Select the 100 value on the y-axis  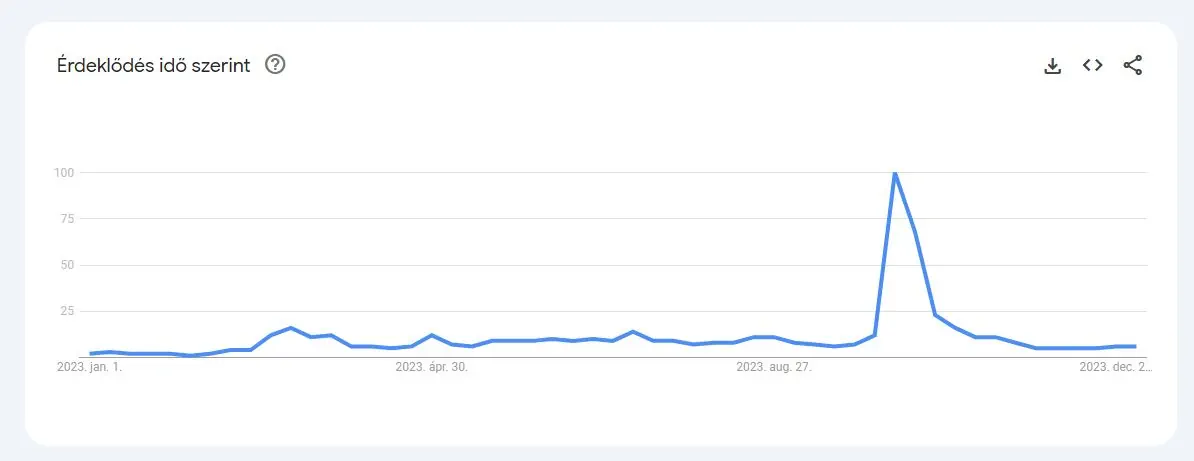64,172
